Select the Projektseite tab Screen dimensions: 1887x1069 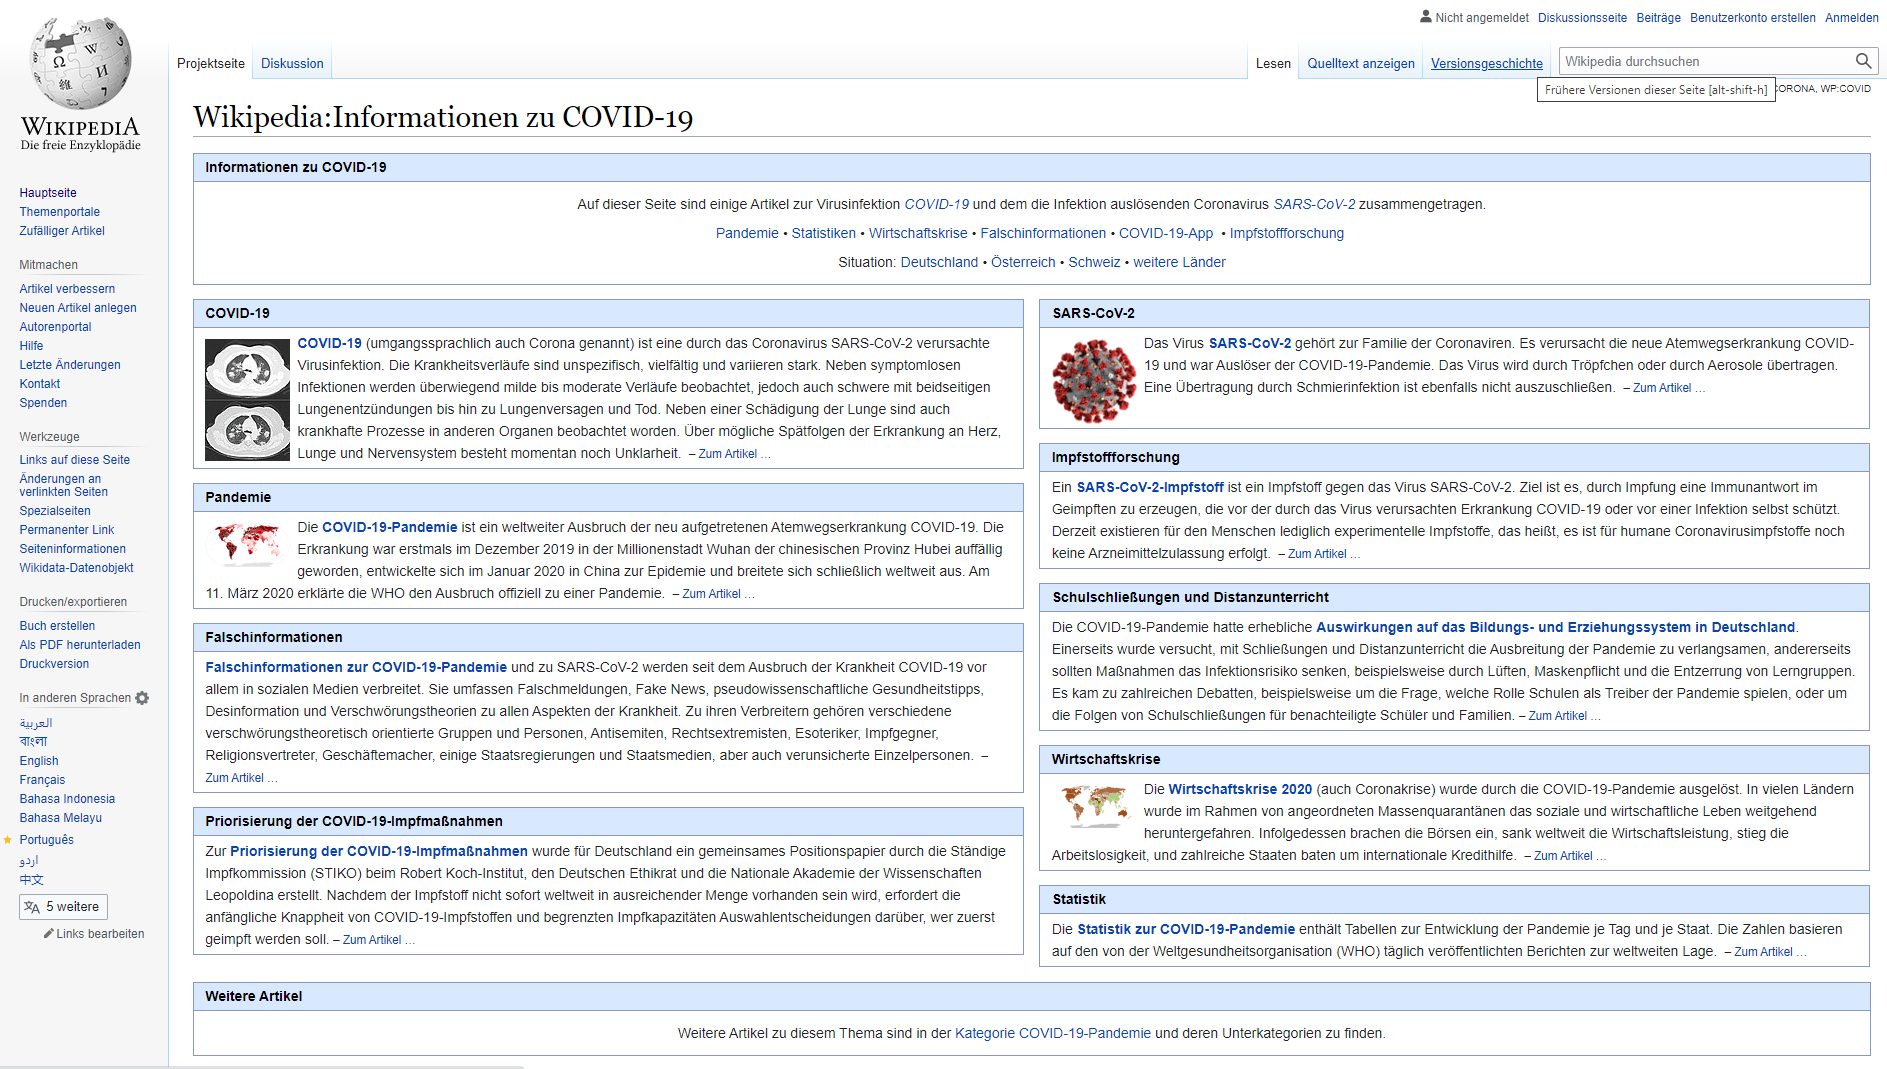[211, 63]
